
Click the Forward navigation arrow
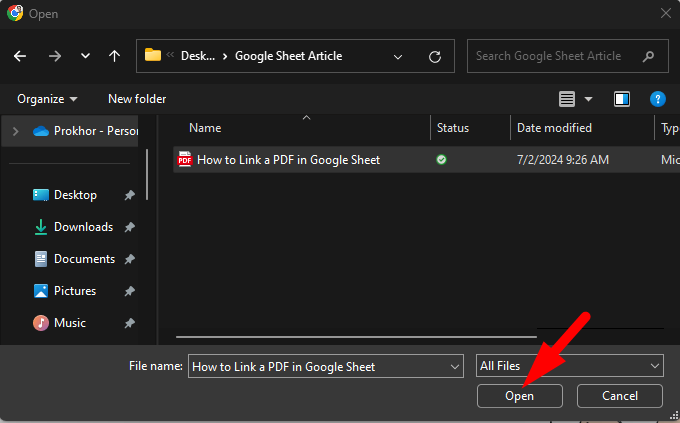(x=54, y=56)
